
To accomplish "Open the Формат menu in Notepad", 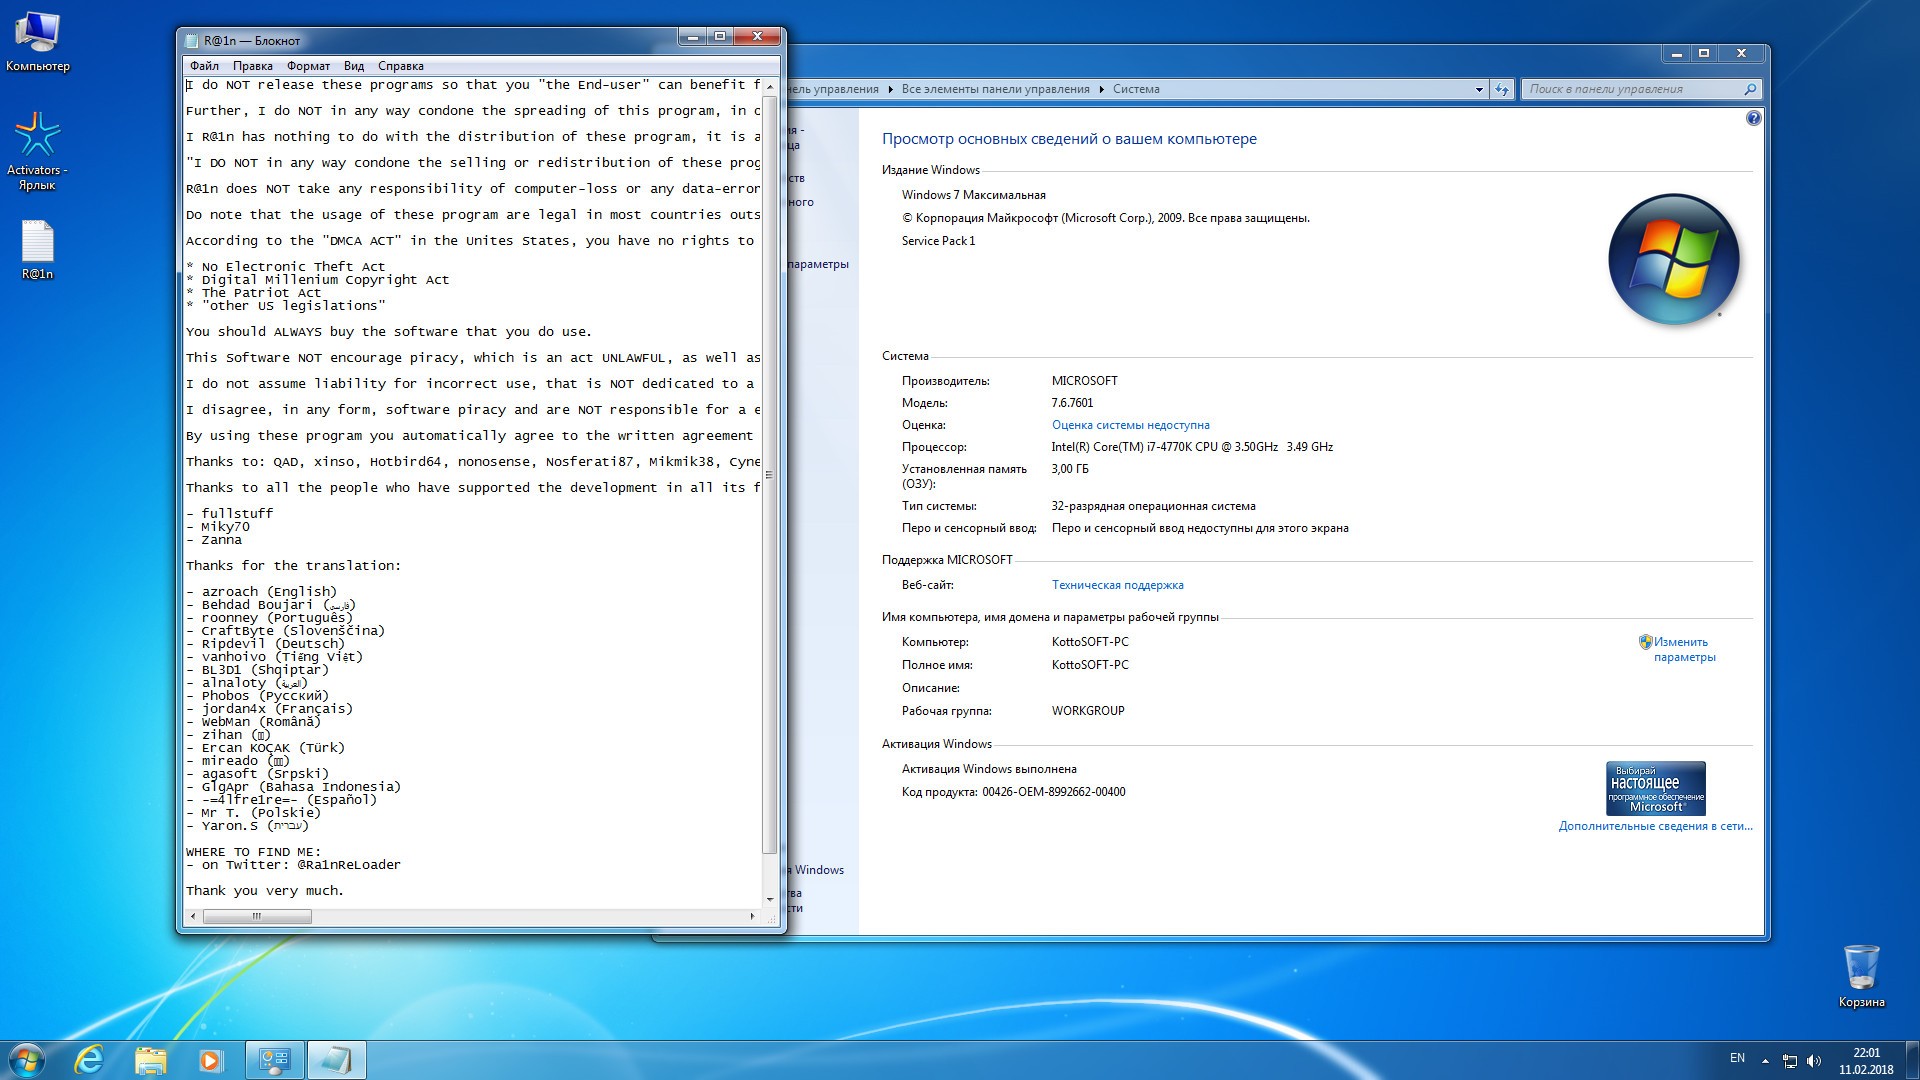I will 308,66.
